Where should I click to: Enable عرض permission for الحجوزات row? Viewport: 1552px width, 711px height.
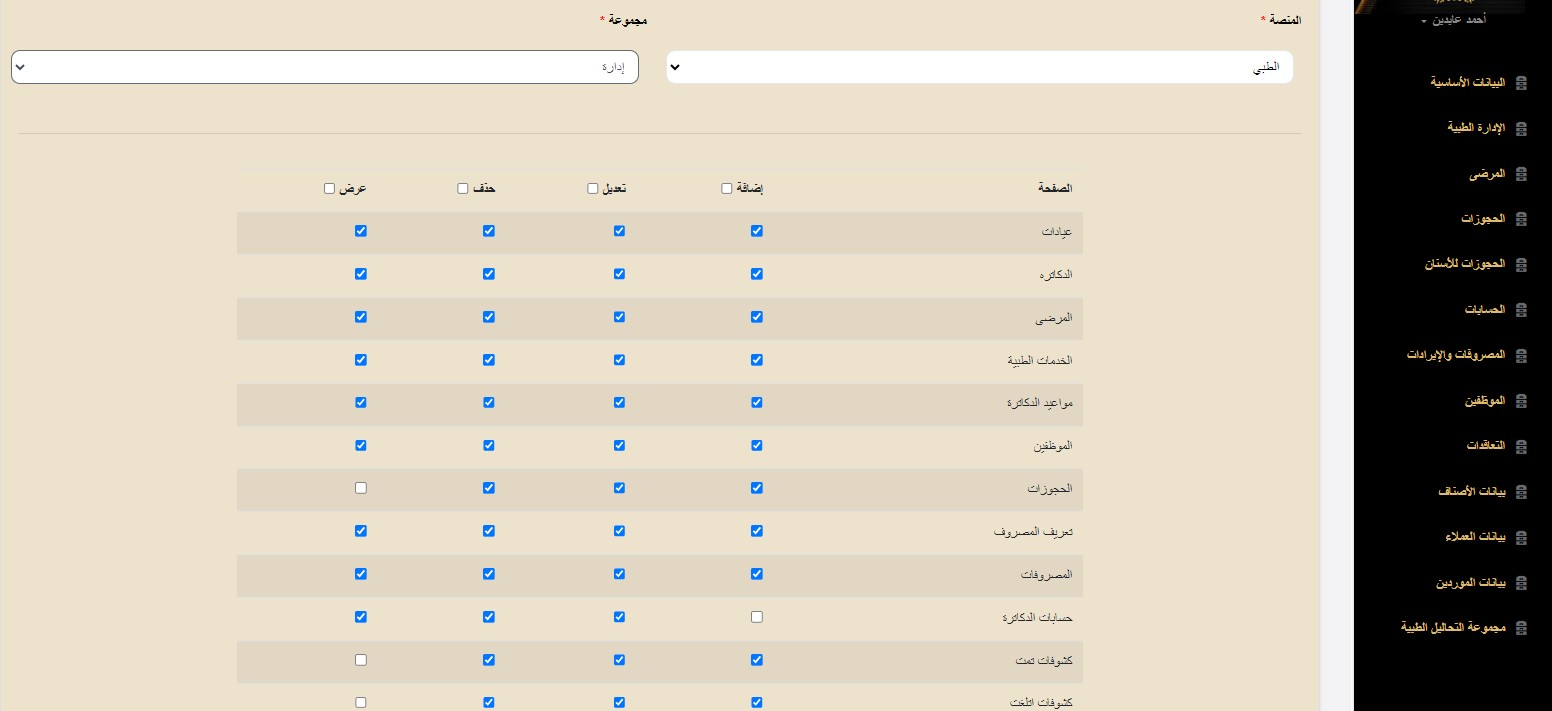(361, 488)
